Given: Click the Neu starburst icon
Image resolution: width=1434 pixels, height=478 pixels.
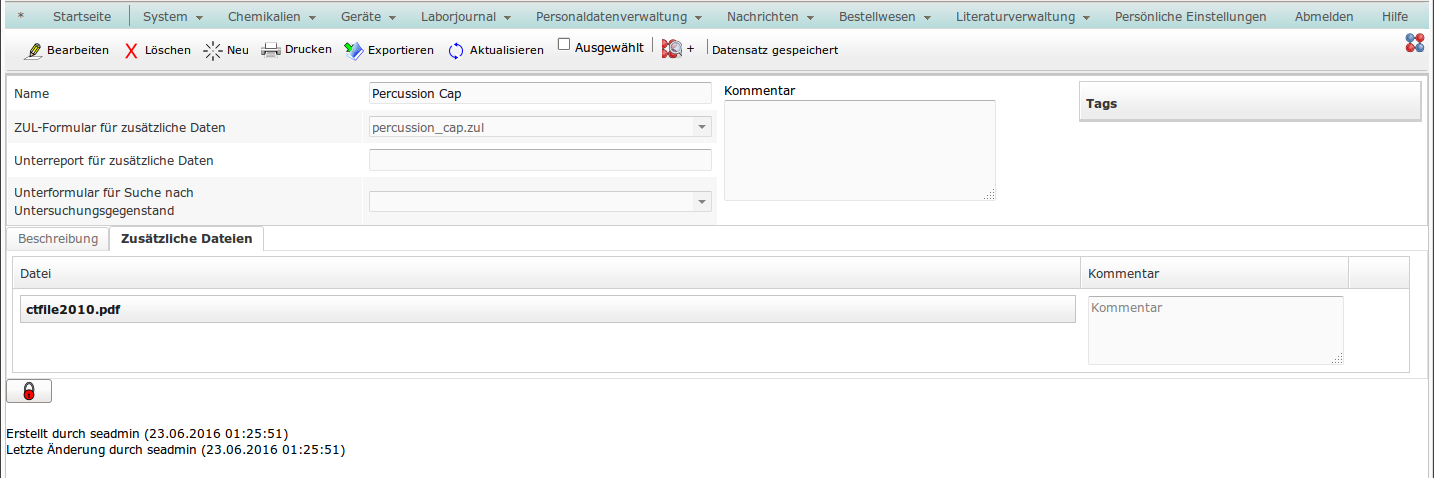Looking at the screenshot, I should pos(212,51).
